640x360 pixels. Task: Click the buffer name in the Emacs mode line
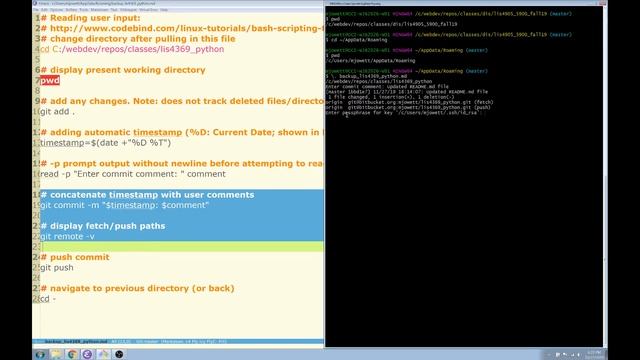point(76,342)
